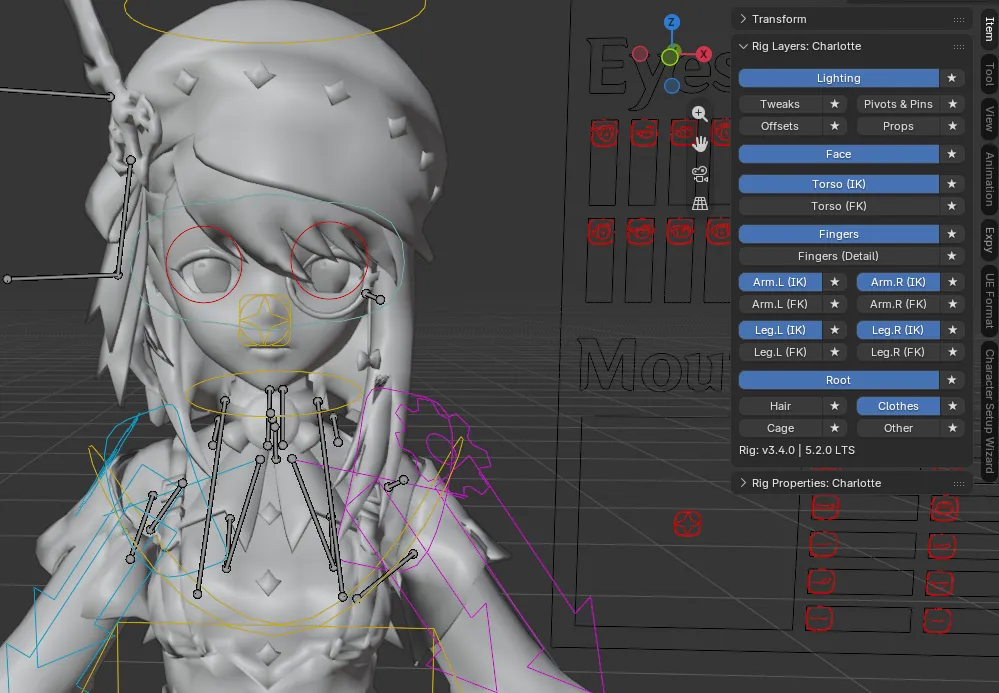Image resolution: width=999 pixels, height=693 pixels.
Task: Click the star beside Clothes
Action: [x=952, y=406]
